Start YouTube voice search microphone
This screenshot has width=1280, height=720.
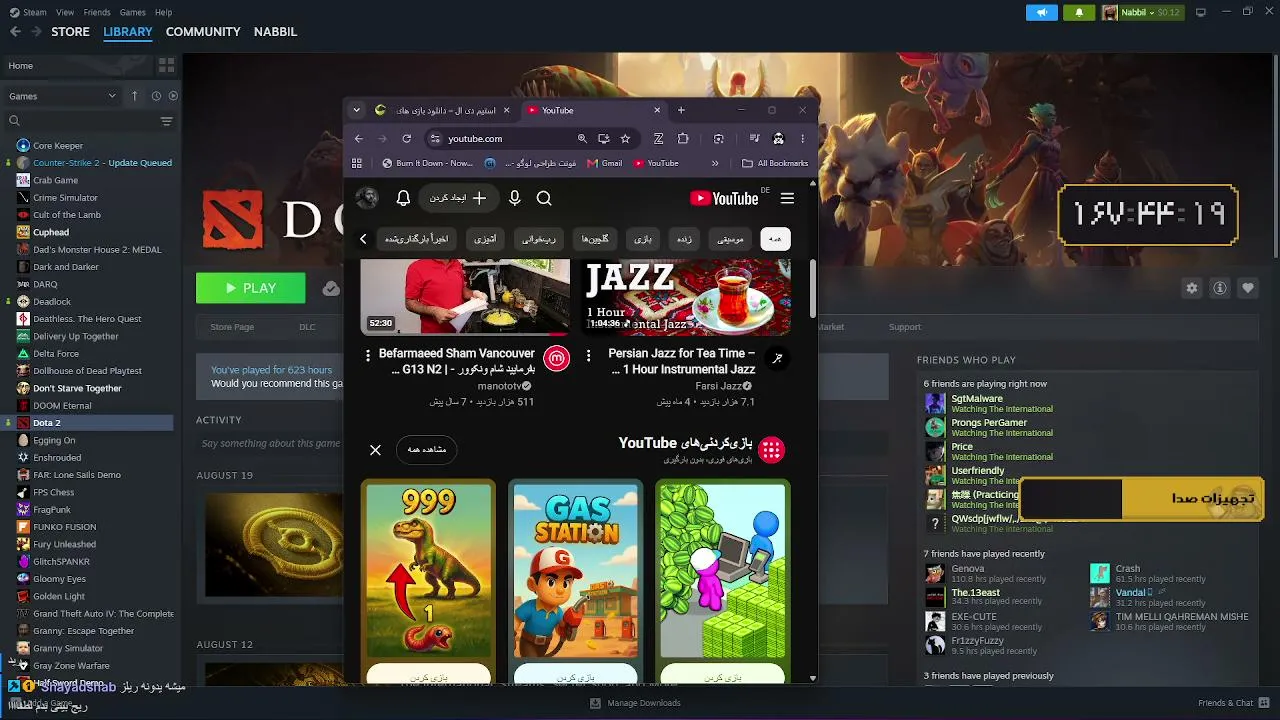tap(515, 198)
